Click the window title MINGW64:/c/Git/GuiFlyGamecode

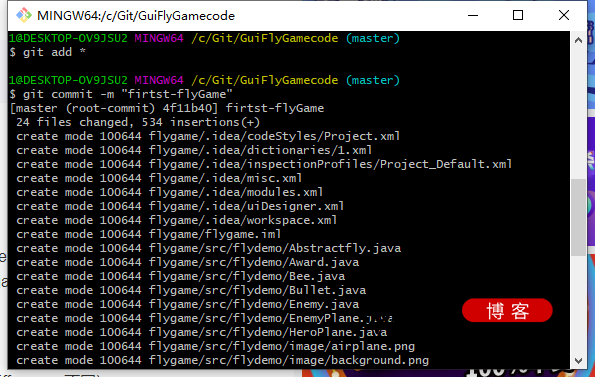pyautogui.click(x=136, y=16)
